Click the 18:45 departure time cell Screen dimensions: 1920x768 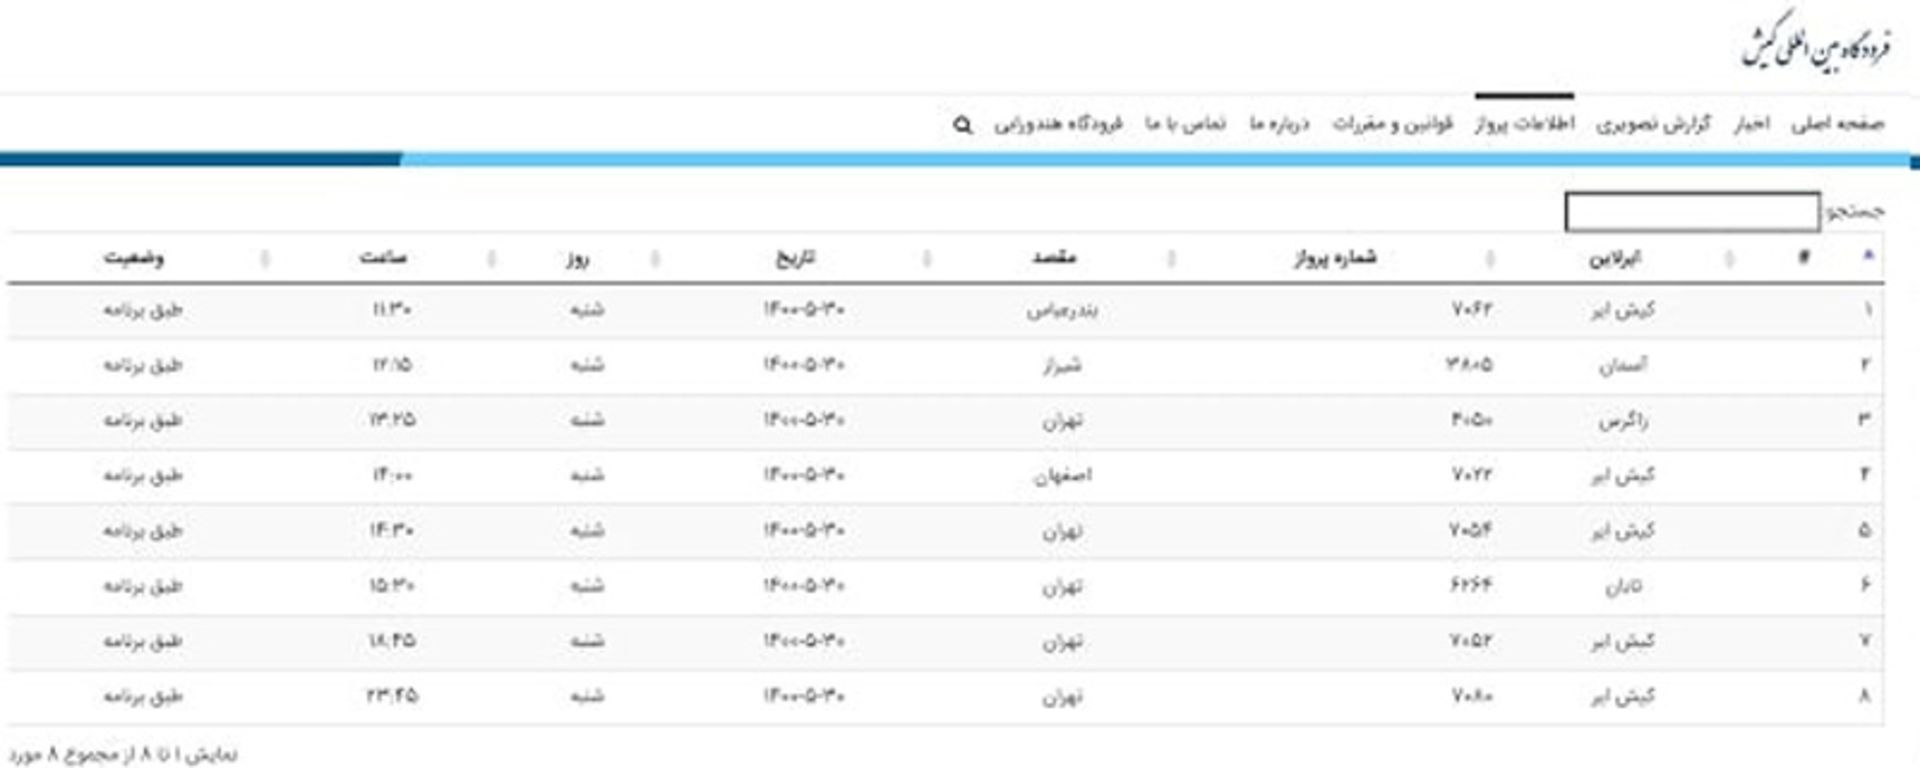(x=392, y=641)
